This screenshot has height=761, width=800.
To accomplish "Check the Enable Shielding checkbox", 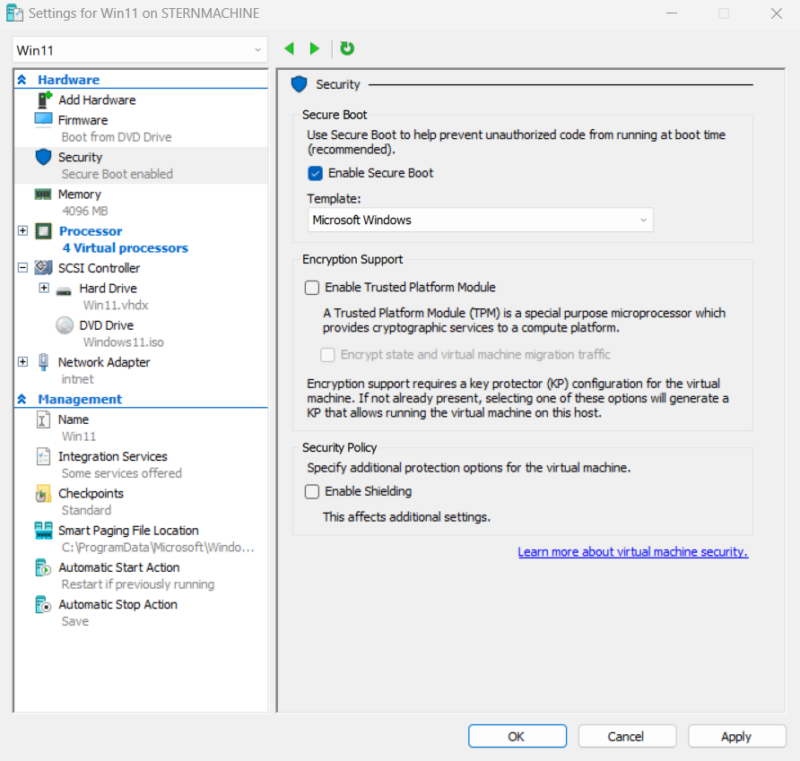I will tap(312, 492).
